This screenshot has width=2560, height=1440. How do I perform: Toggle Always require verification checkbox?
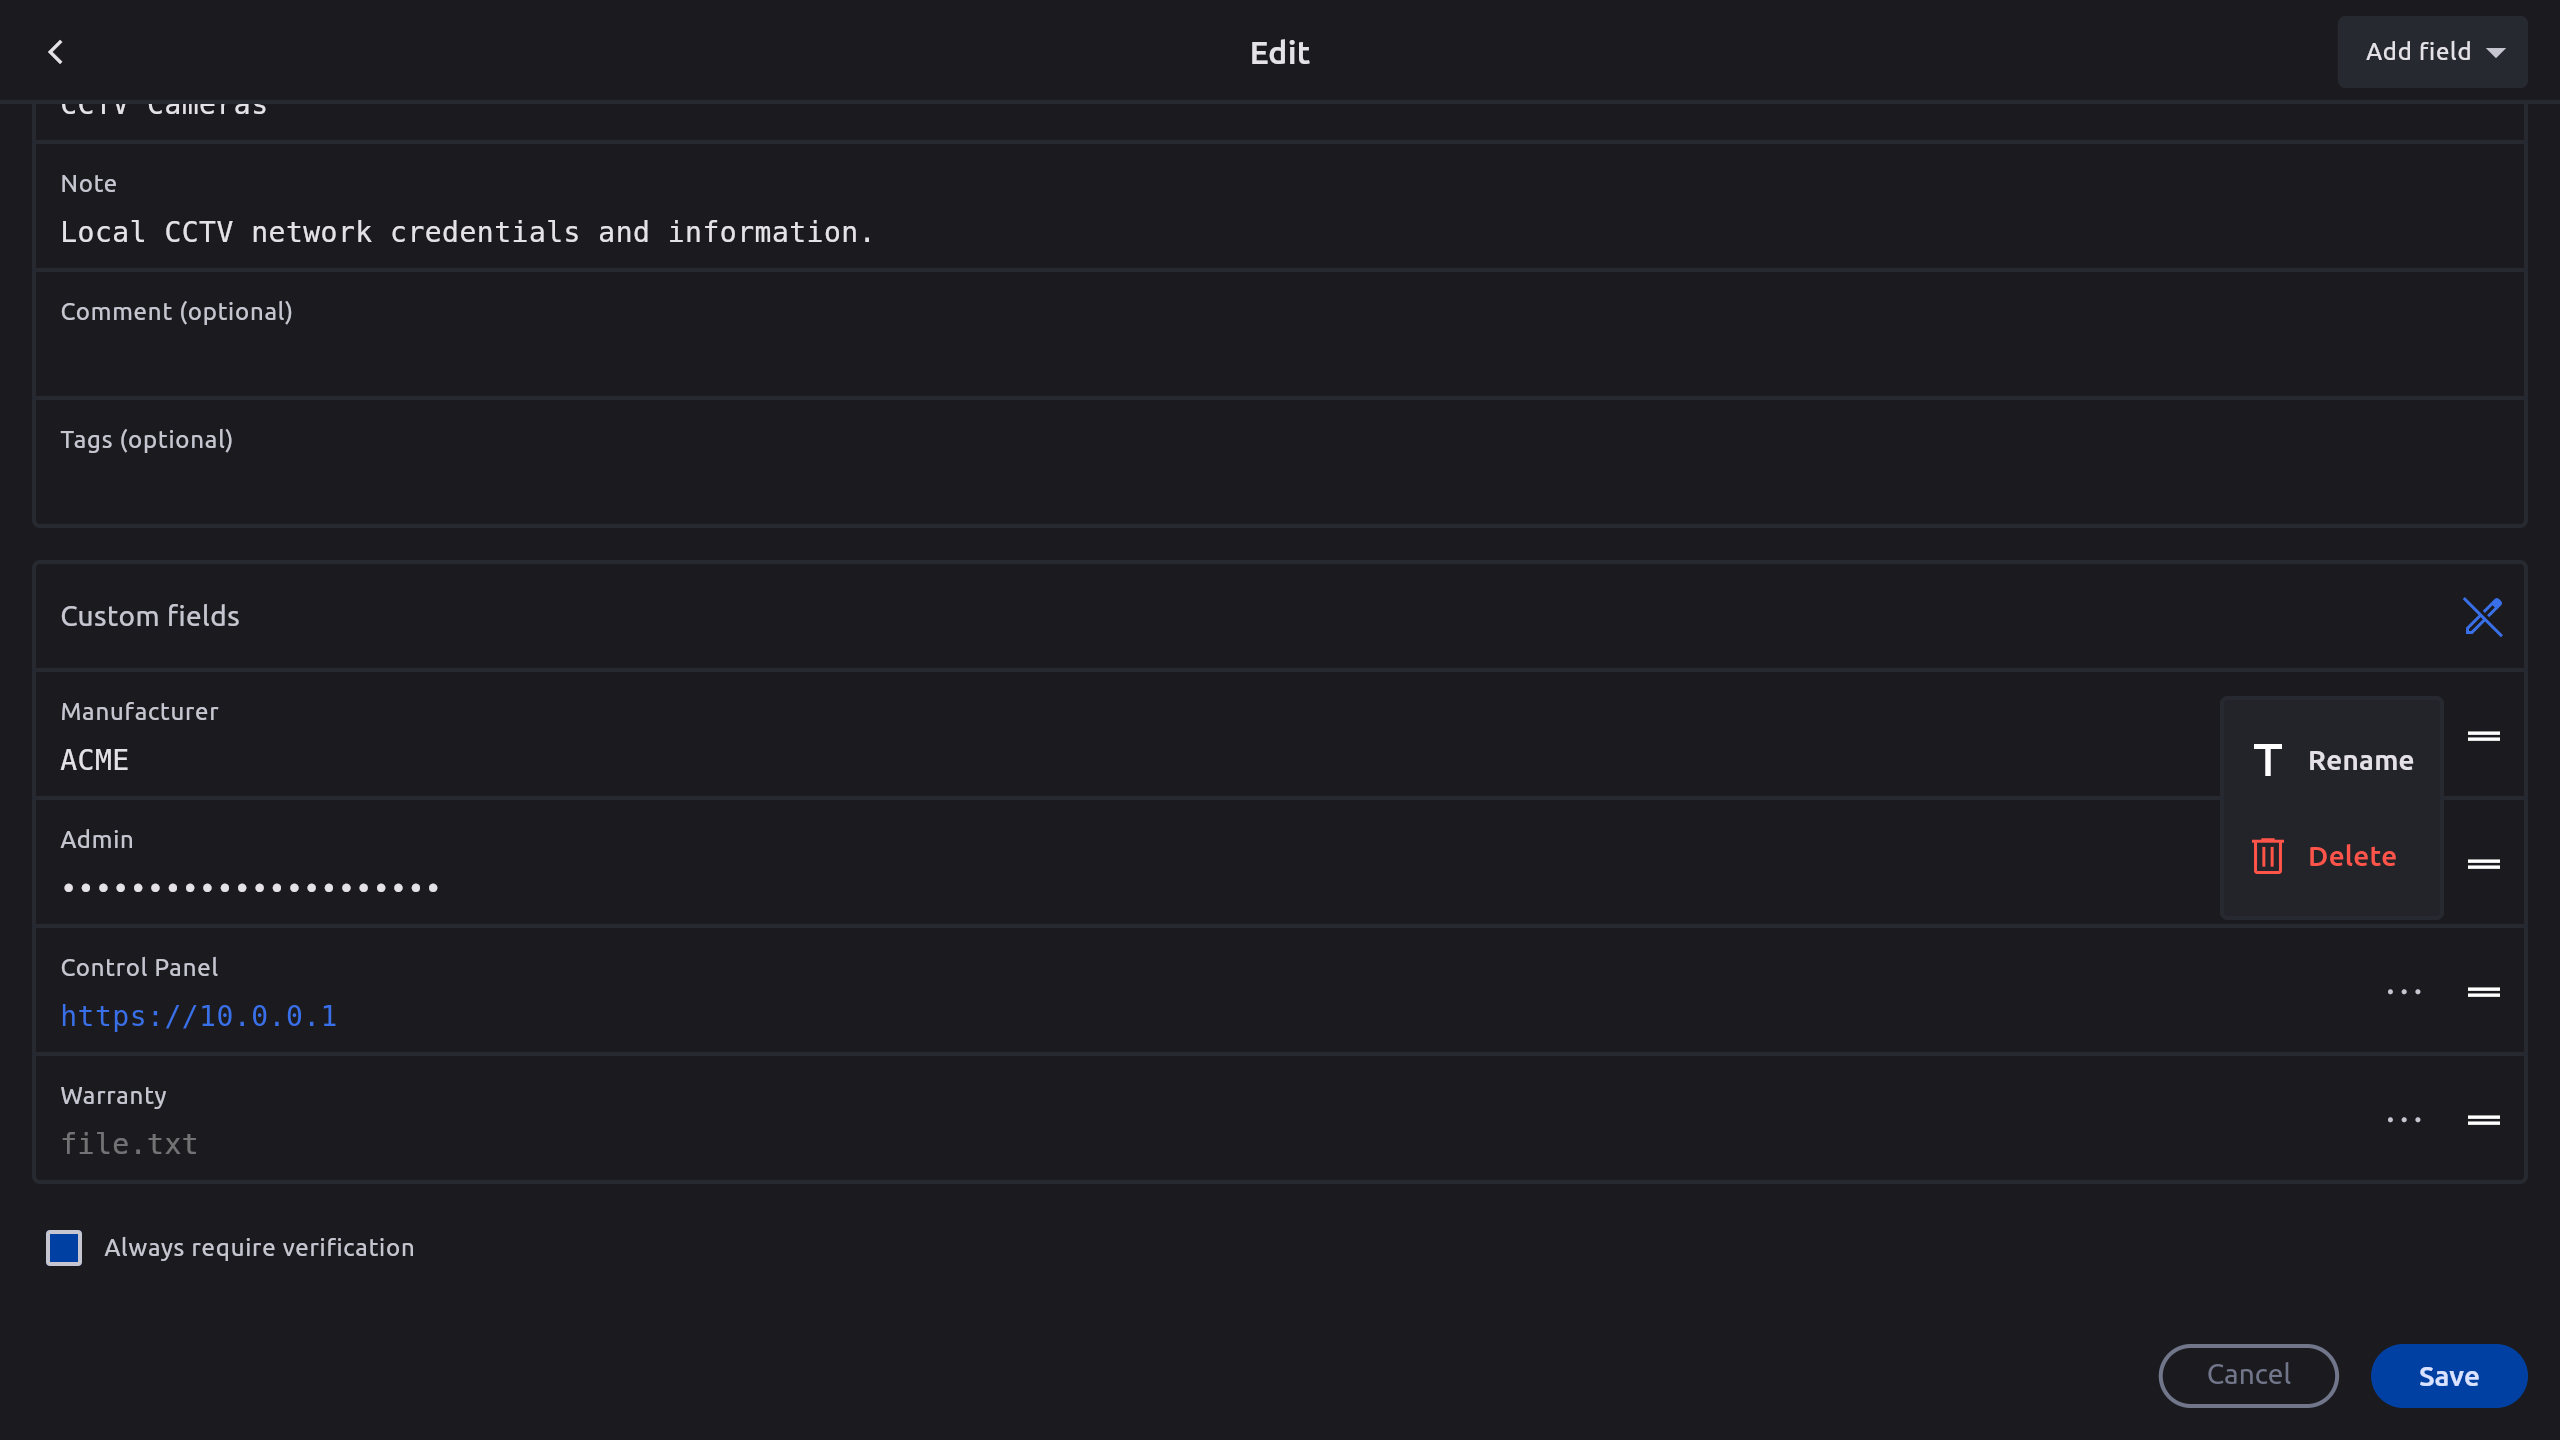[64, 1248]
